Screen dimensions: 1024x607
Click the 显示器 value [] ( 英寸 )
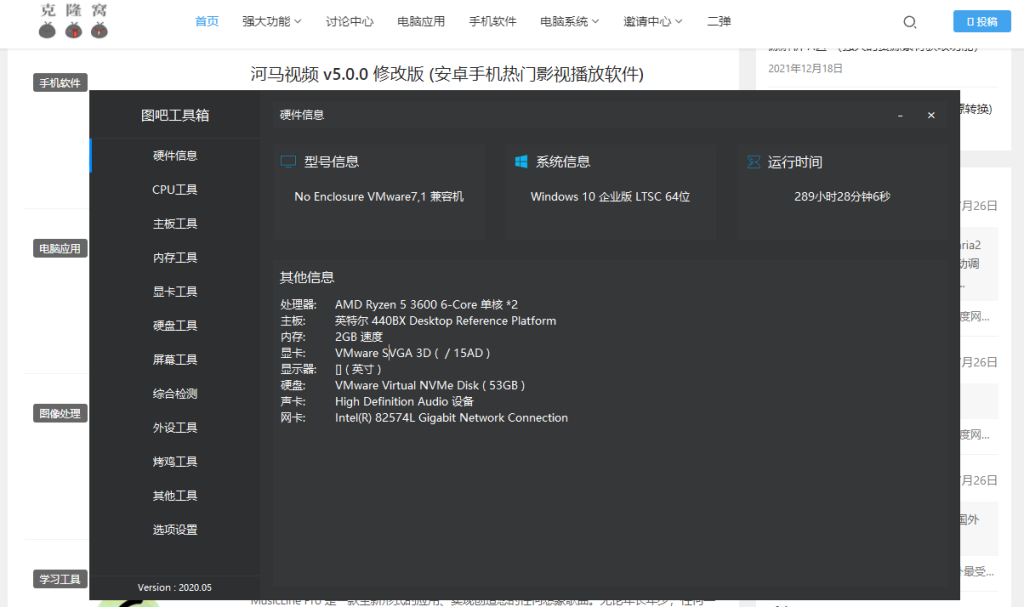pyautogui.click(x=358, y=369)
